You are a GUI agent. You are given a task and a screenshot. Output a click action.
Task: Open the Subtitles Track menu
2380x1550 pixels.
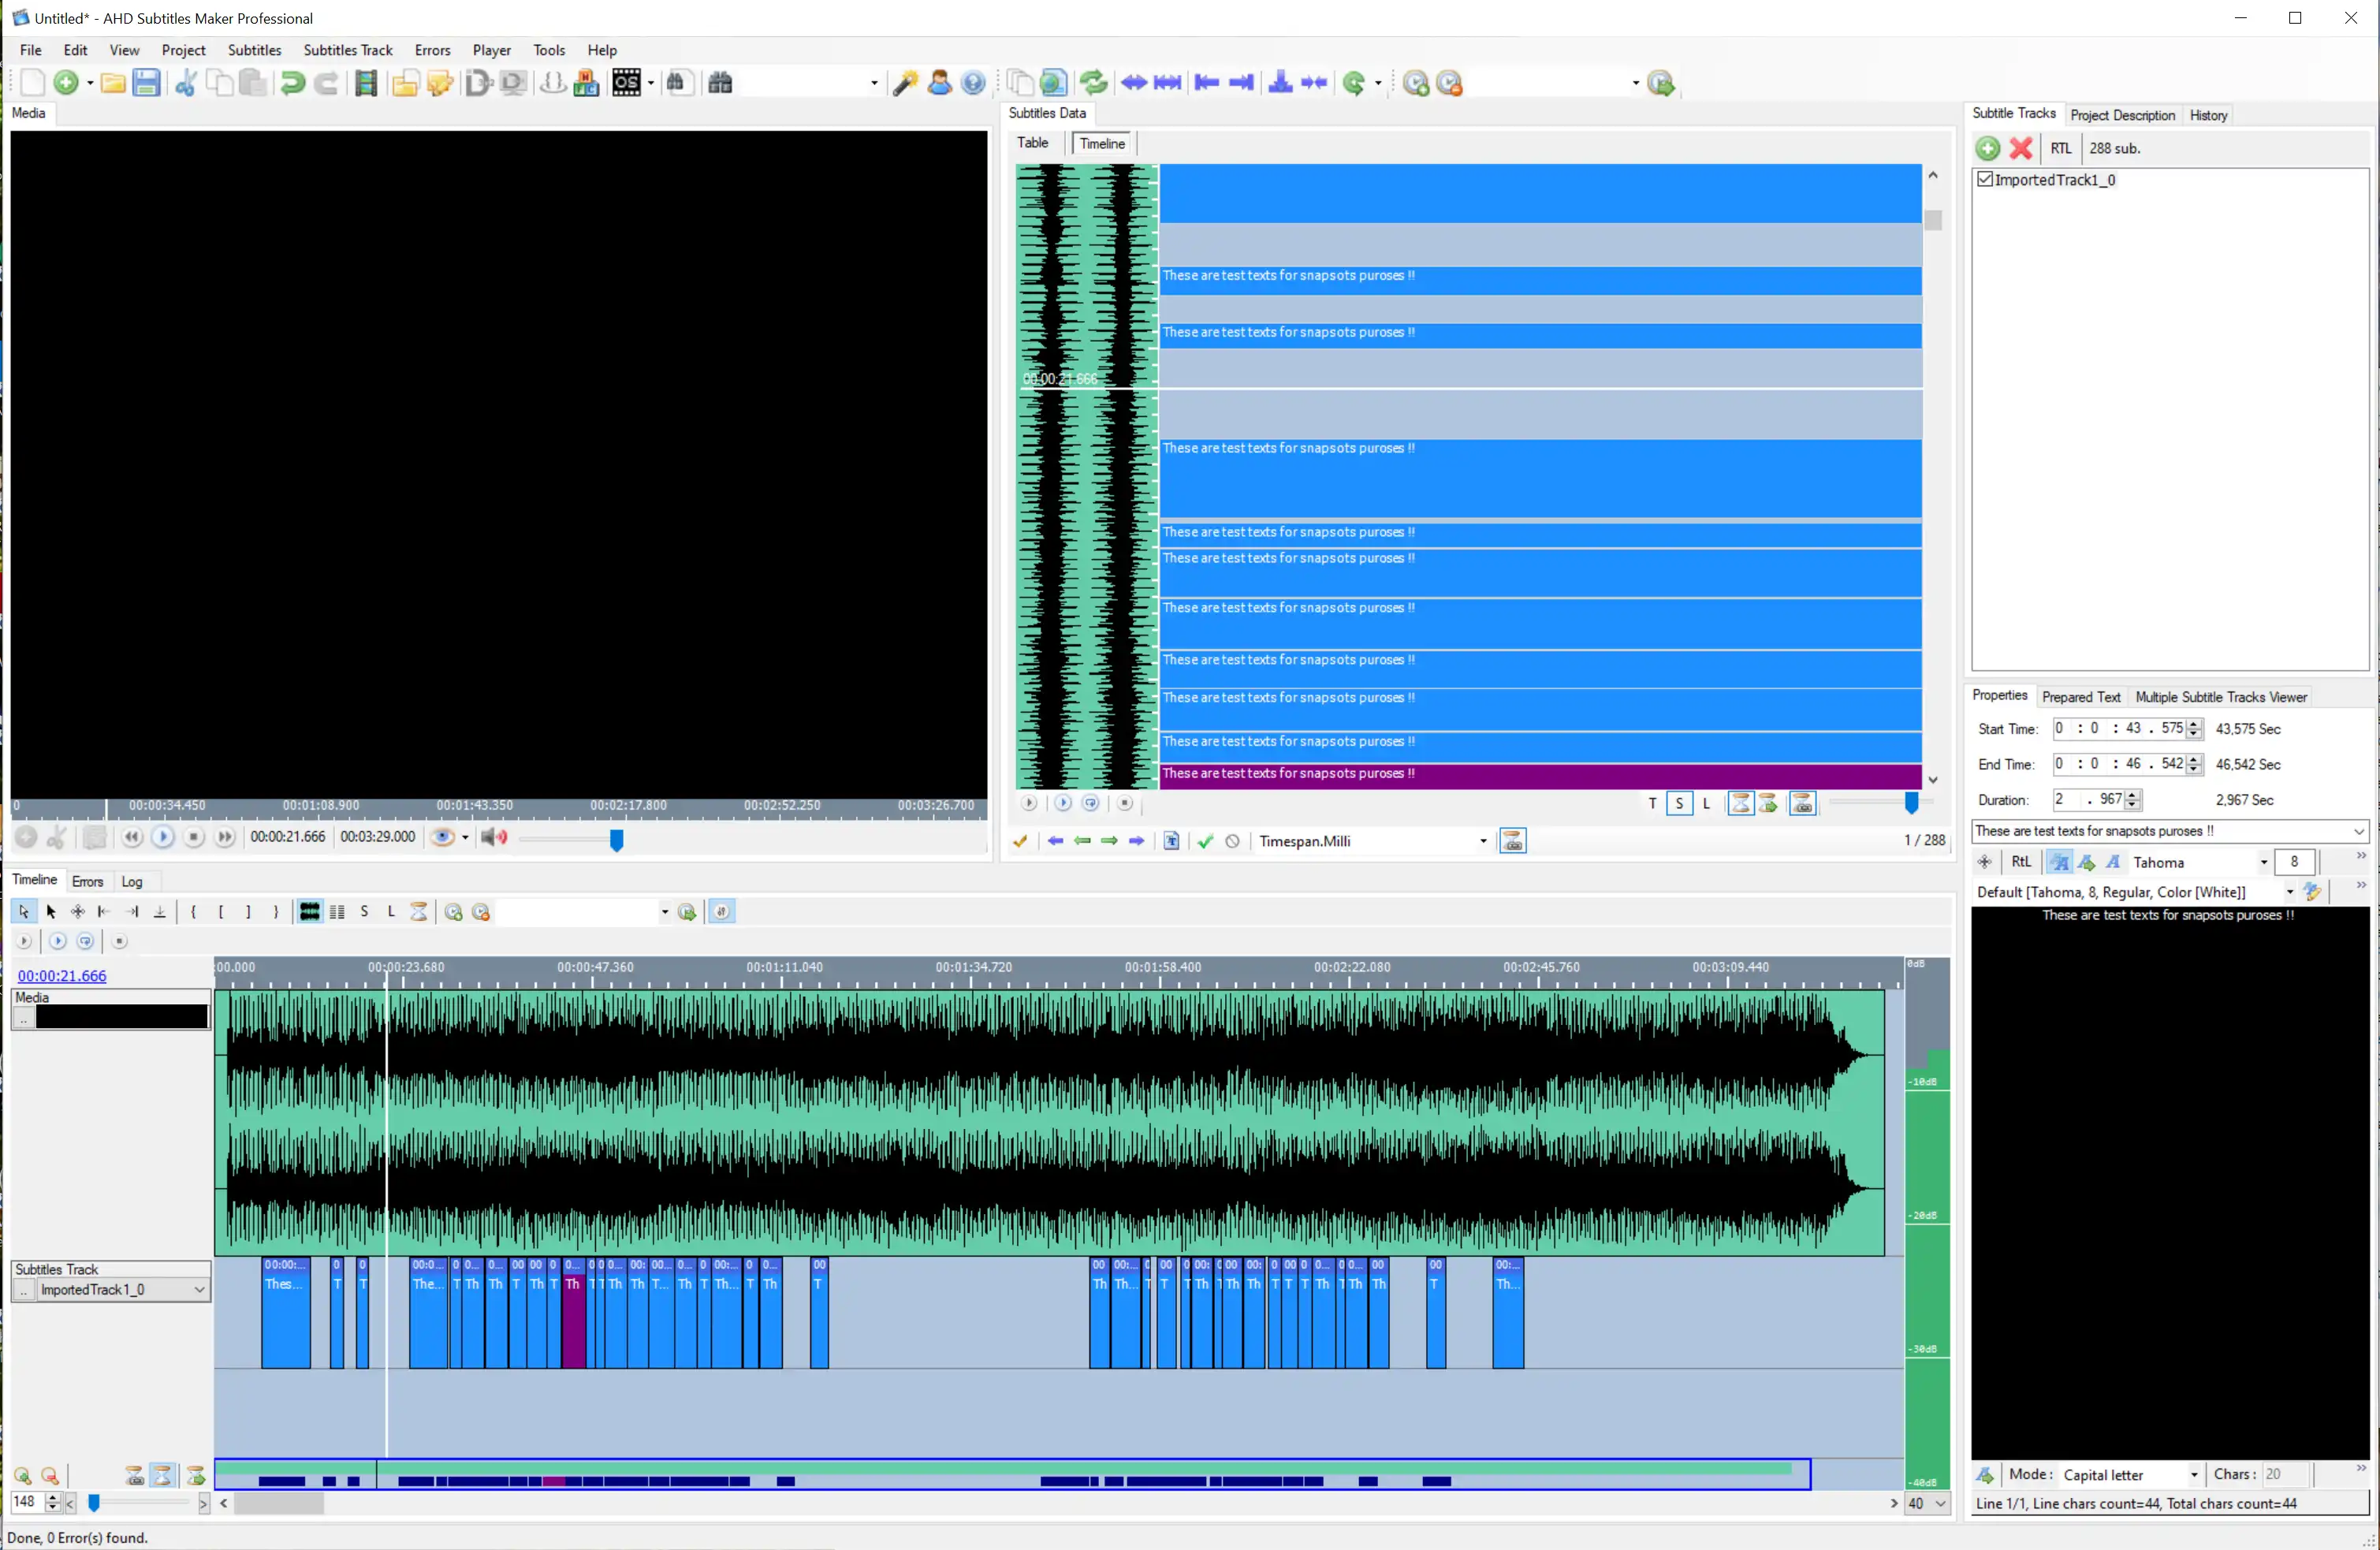point(348,50)
